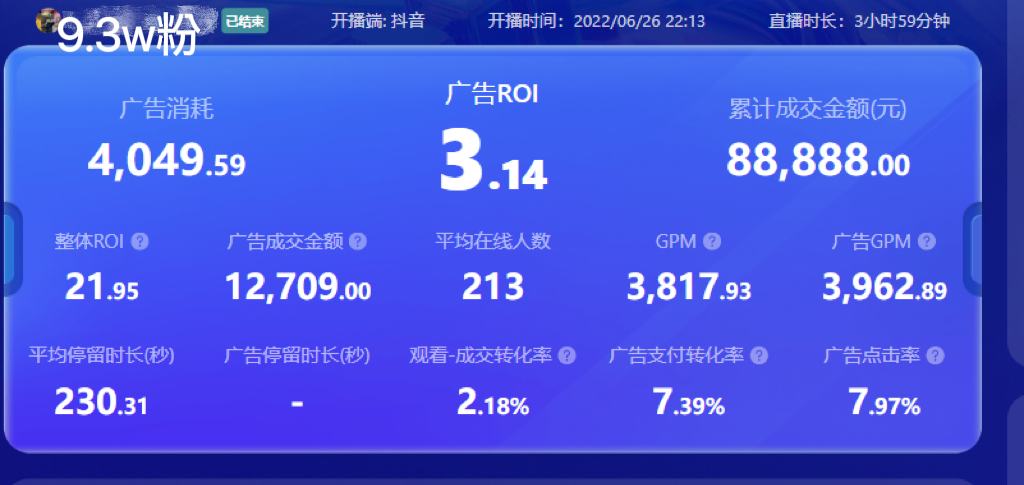Click the 9.3w粉 follower count text
Image resolution: width=1024 pixels, height=485 pixels.
click(128, 37)
